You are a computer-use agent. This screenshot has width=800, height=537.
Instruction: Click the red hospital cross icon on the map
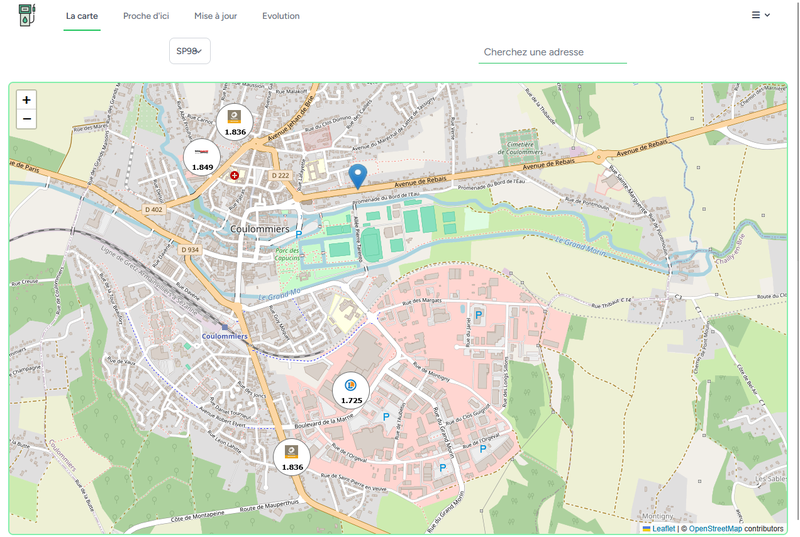tap(235, 175)
